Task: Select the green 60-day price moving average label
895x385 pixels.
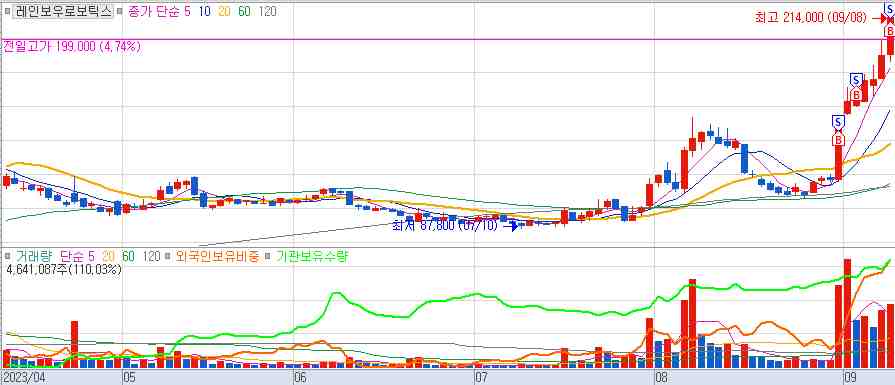Action: [x=244, y=12]
